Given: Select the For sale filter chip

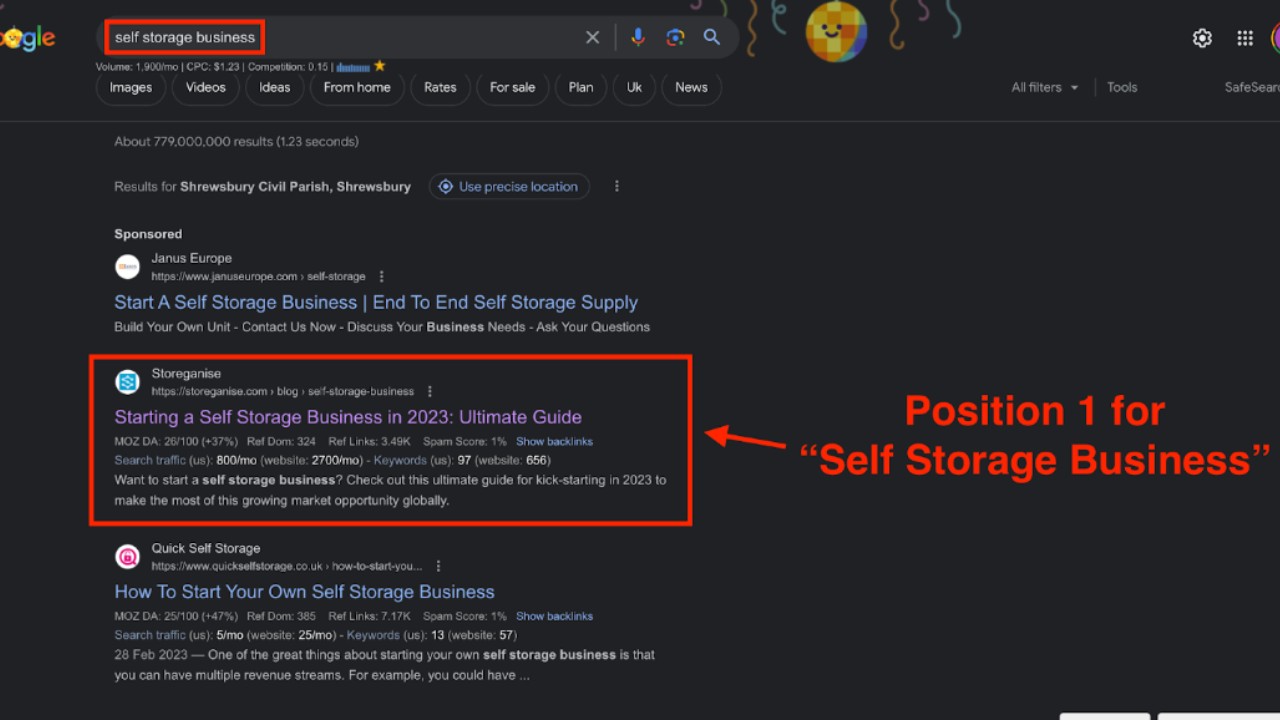Looking at the screenshot, I should coord(512,87).
